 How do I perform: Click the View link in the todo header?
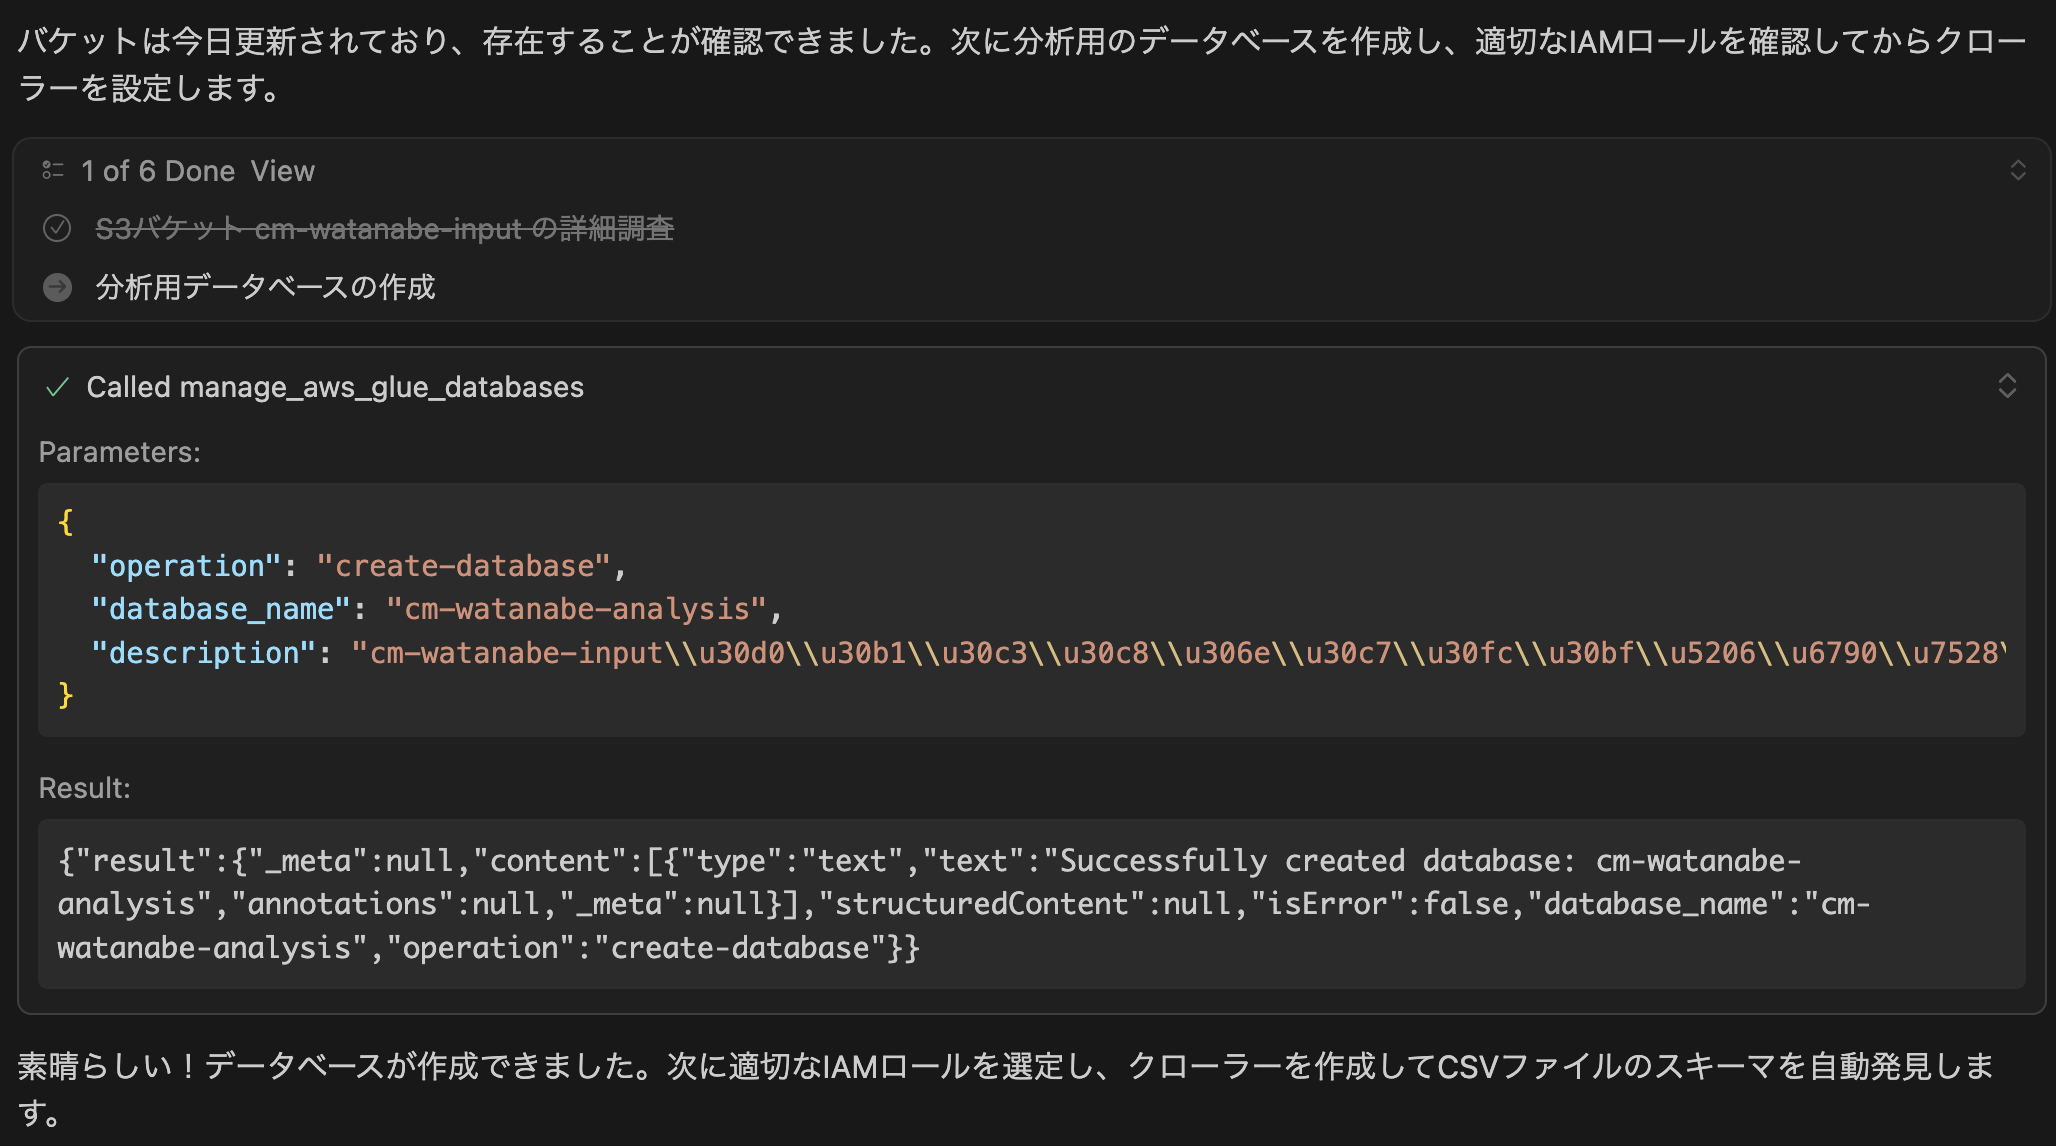[283, 171]
